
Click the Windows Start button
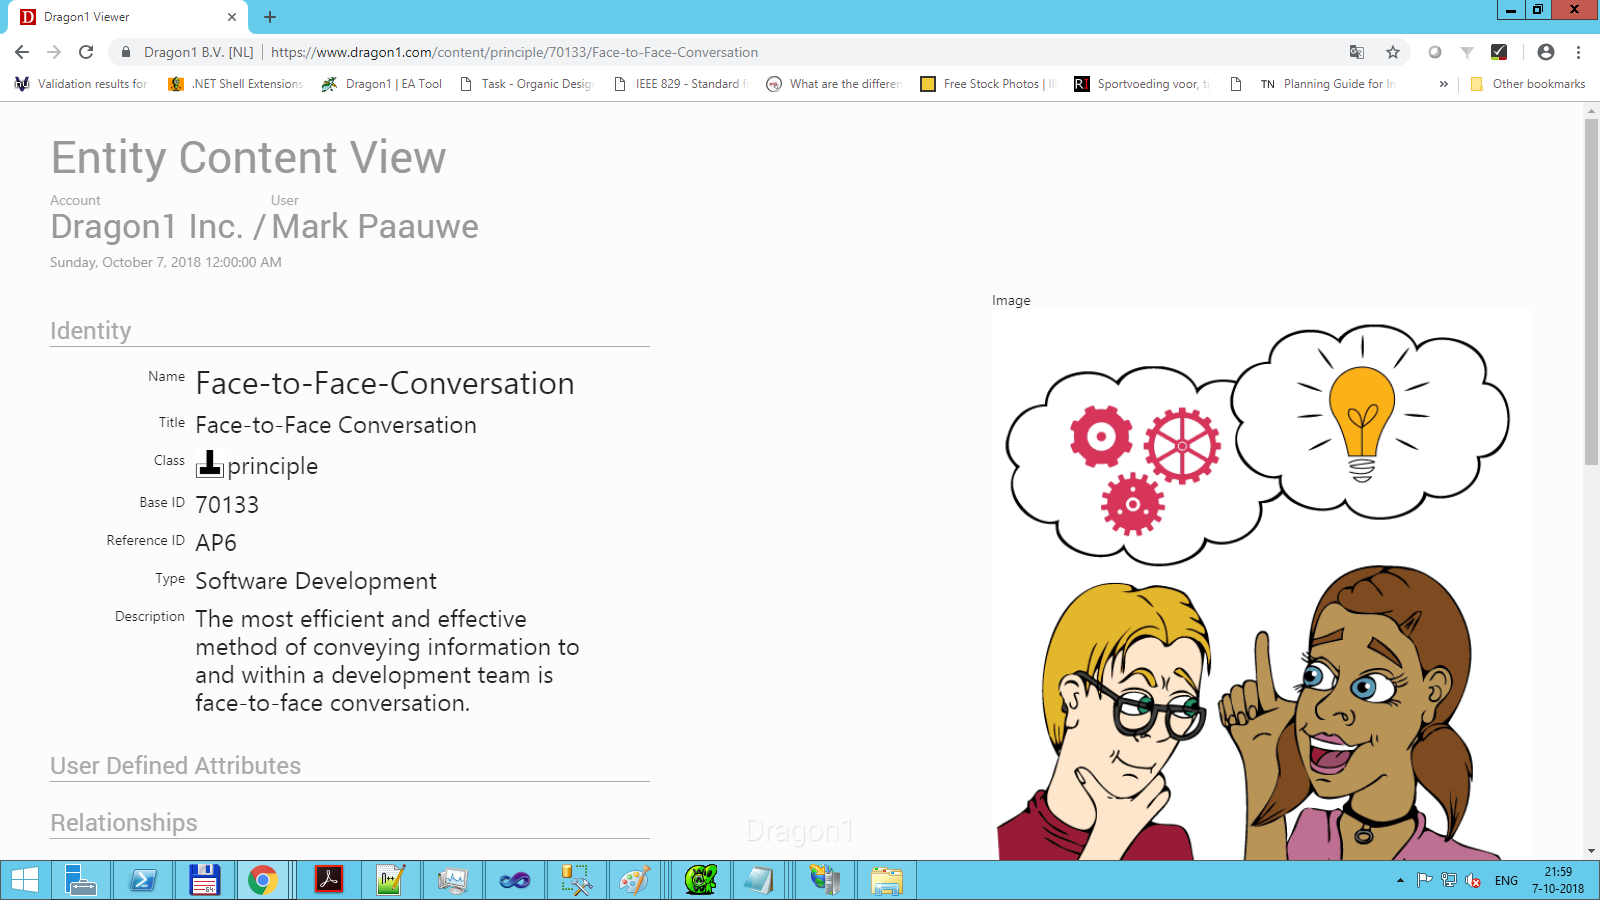pyautogui.click(x=25, y=880)
